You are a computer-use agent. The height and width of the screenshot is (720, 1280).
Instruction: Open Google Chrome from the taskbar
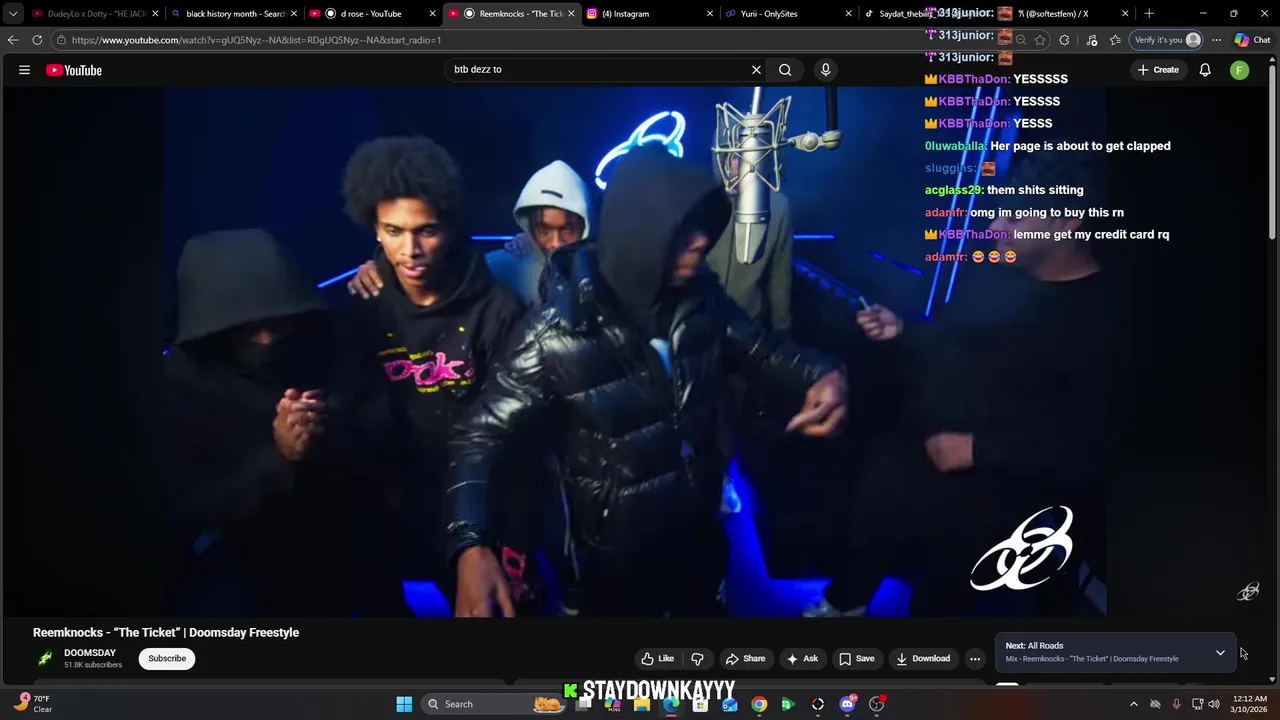point(759,704)
